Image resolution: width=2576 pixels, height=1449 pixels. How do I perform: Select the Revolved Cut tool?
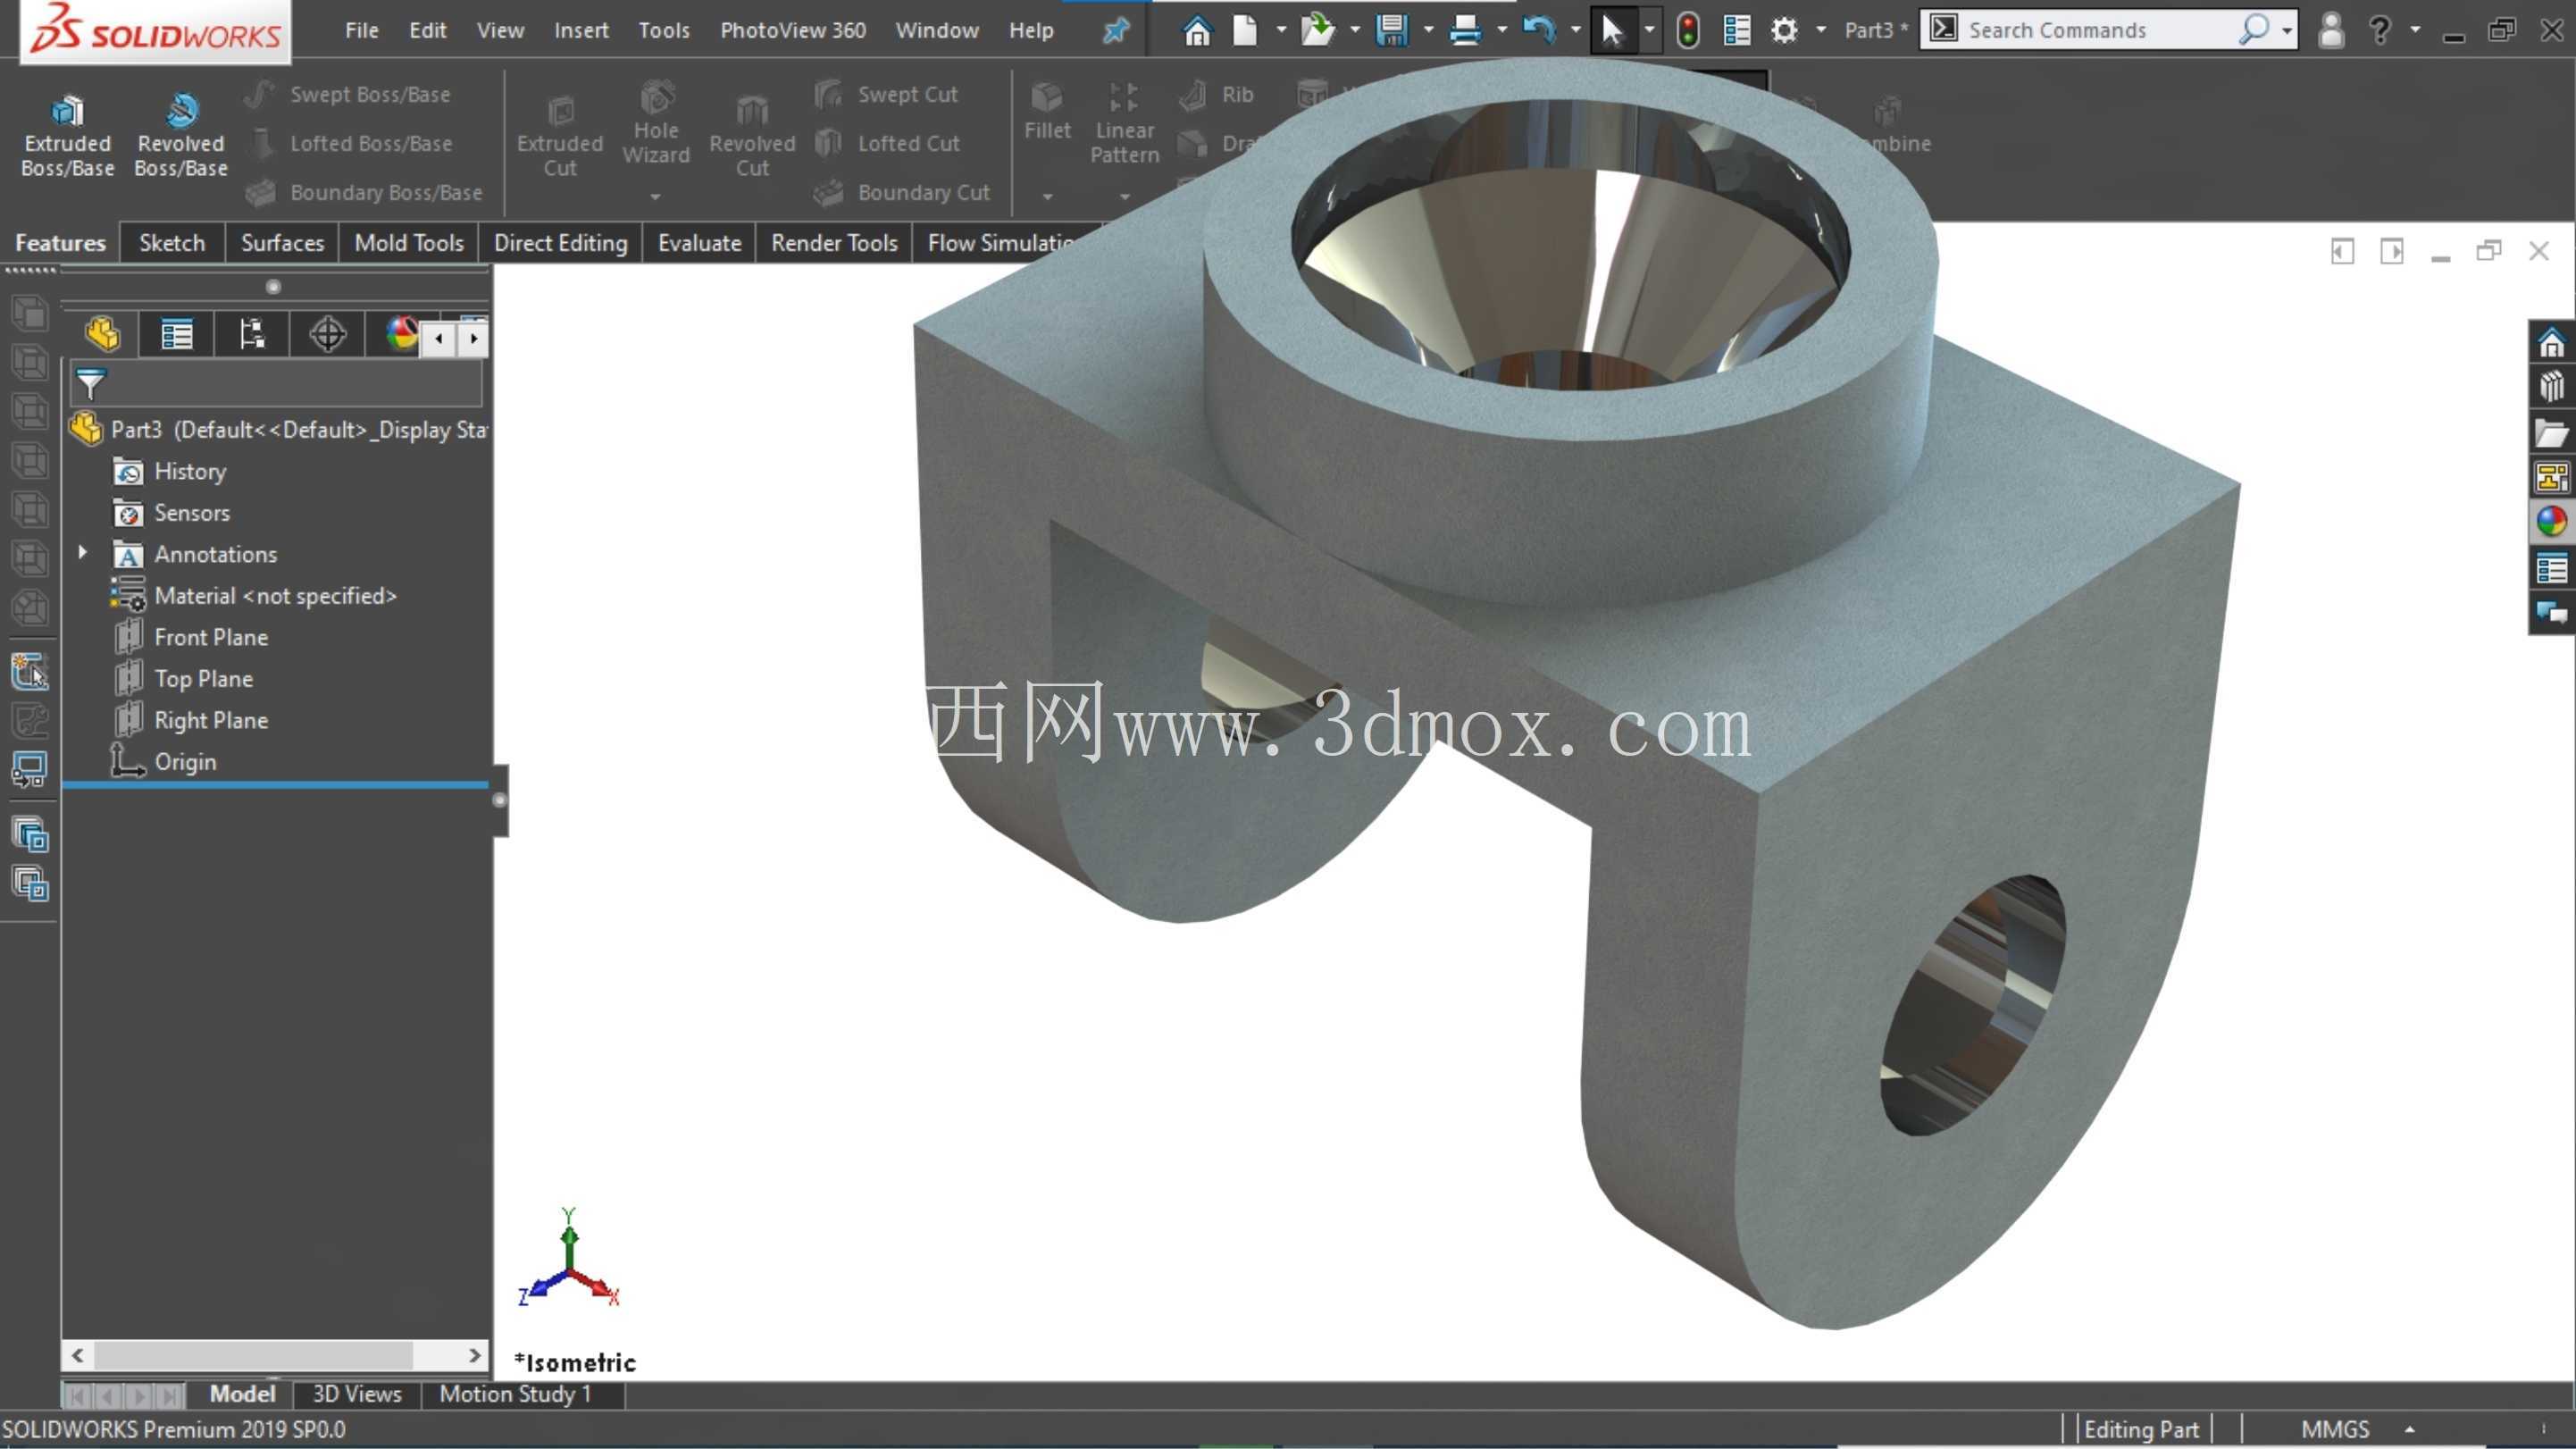[752, 135]
